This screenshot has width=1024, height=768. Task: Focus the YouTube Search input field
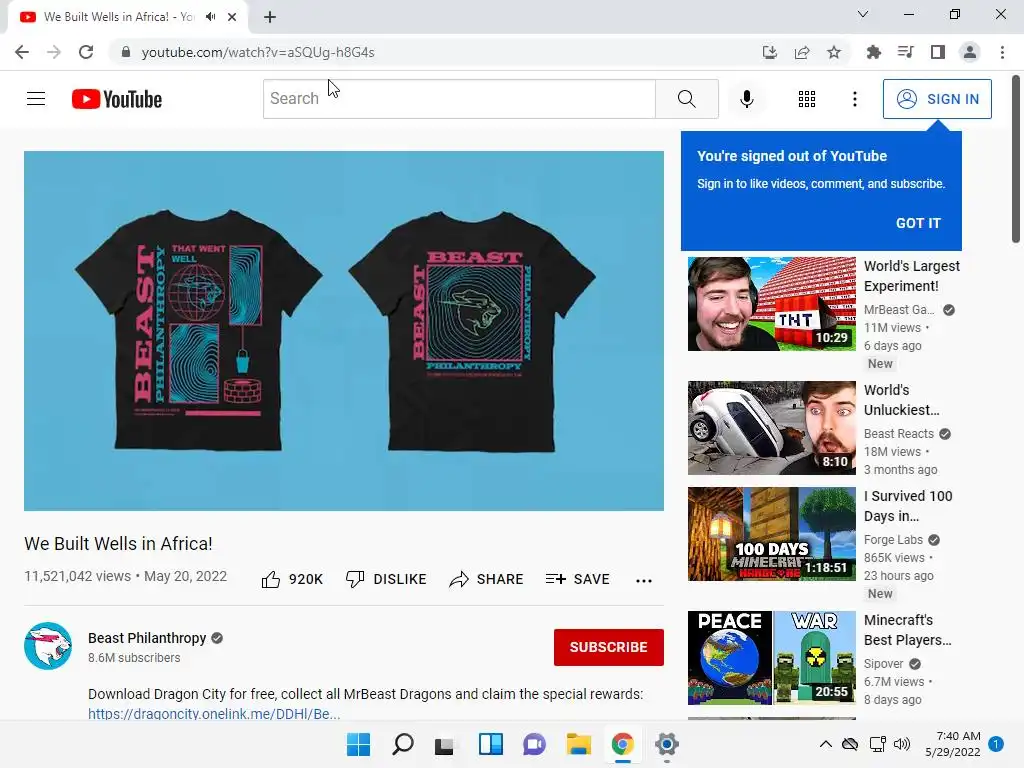[459, 99]
